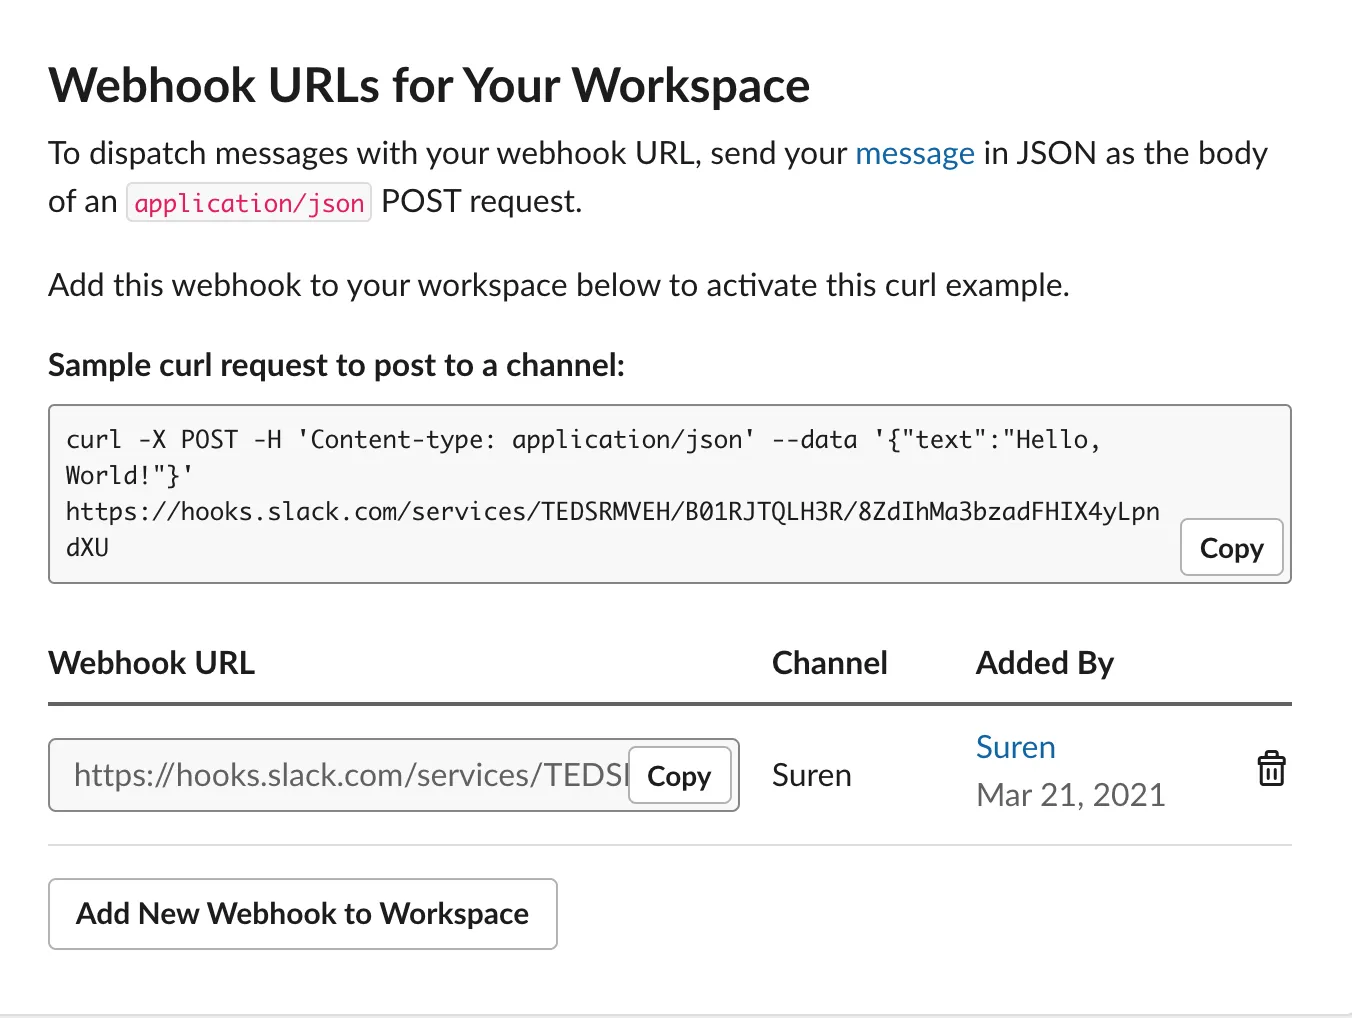This screenshot has height=1018, width=1352.
Task: Click the Webhook URL column header
Action: tap(152, 663)
